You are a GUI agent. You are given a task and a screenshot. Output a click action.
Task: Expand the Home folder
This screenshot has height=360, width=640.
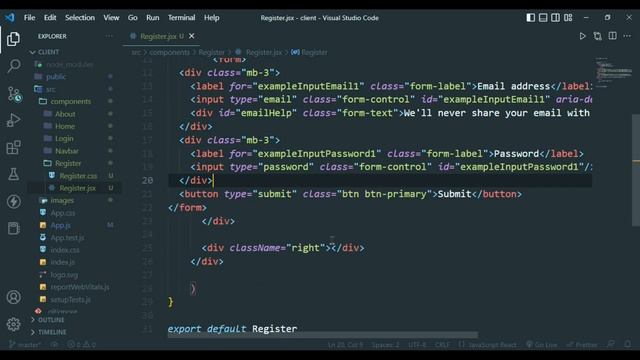click(x=64, y=126)
